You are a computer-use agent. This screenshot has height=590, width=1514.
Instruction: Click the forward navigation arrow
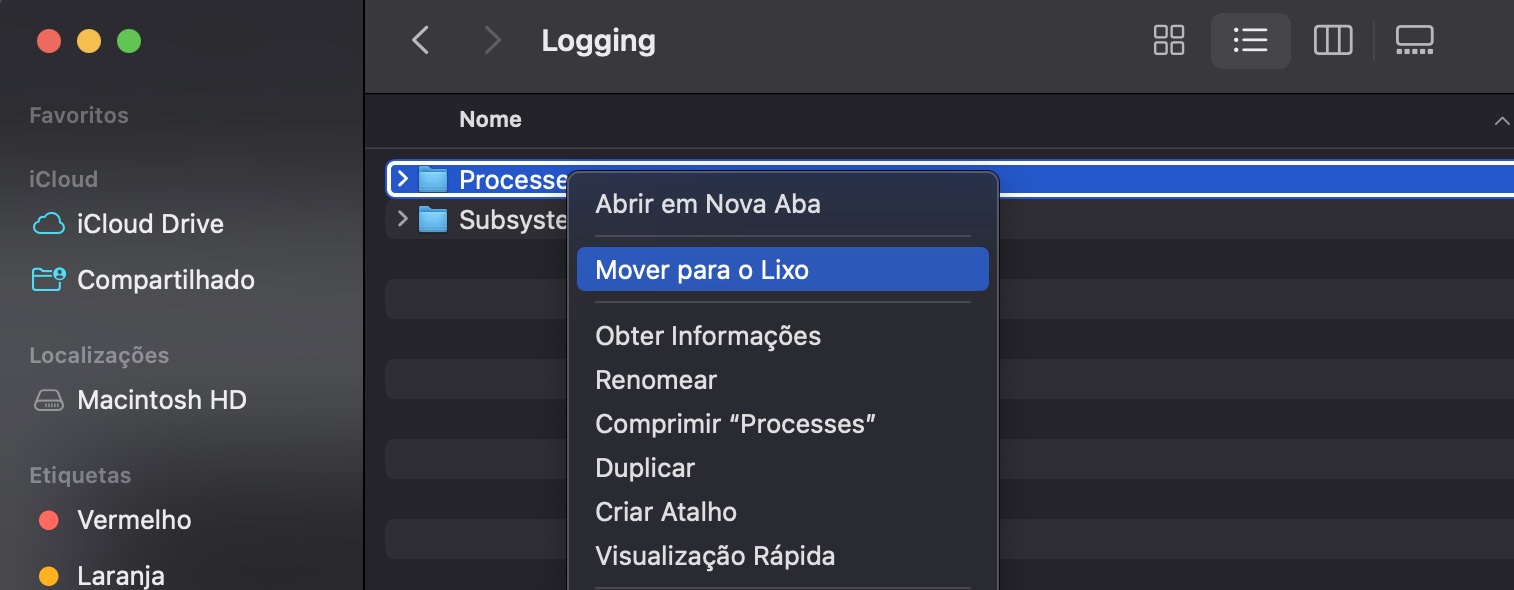point(492,41)
